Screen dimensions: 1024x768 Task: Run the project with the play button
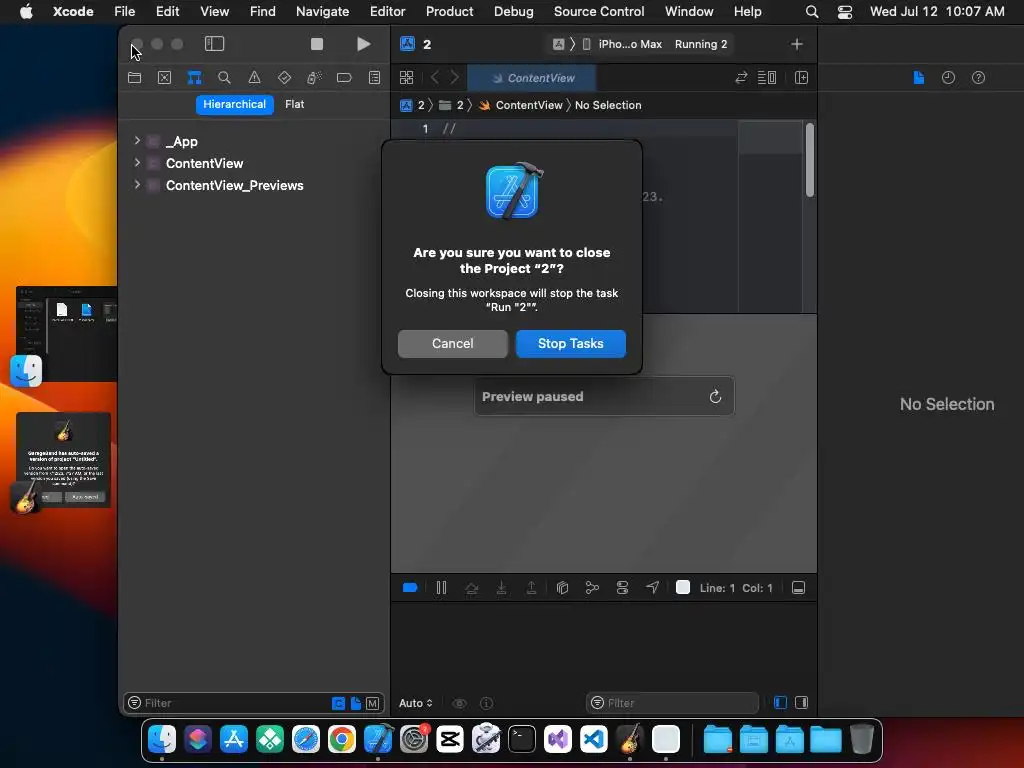[364, 44]
